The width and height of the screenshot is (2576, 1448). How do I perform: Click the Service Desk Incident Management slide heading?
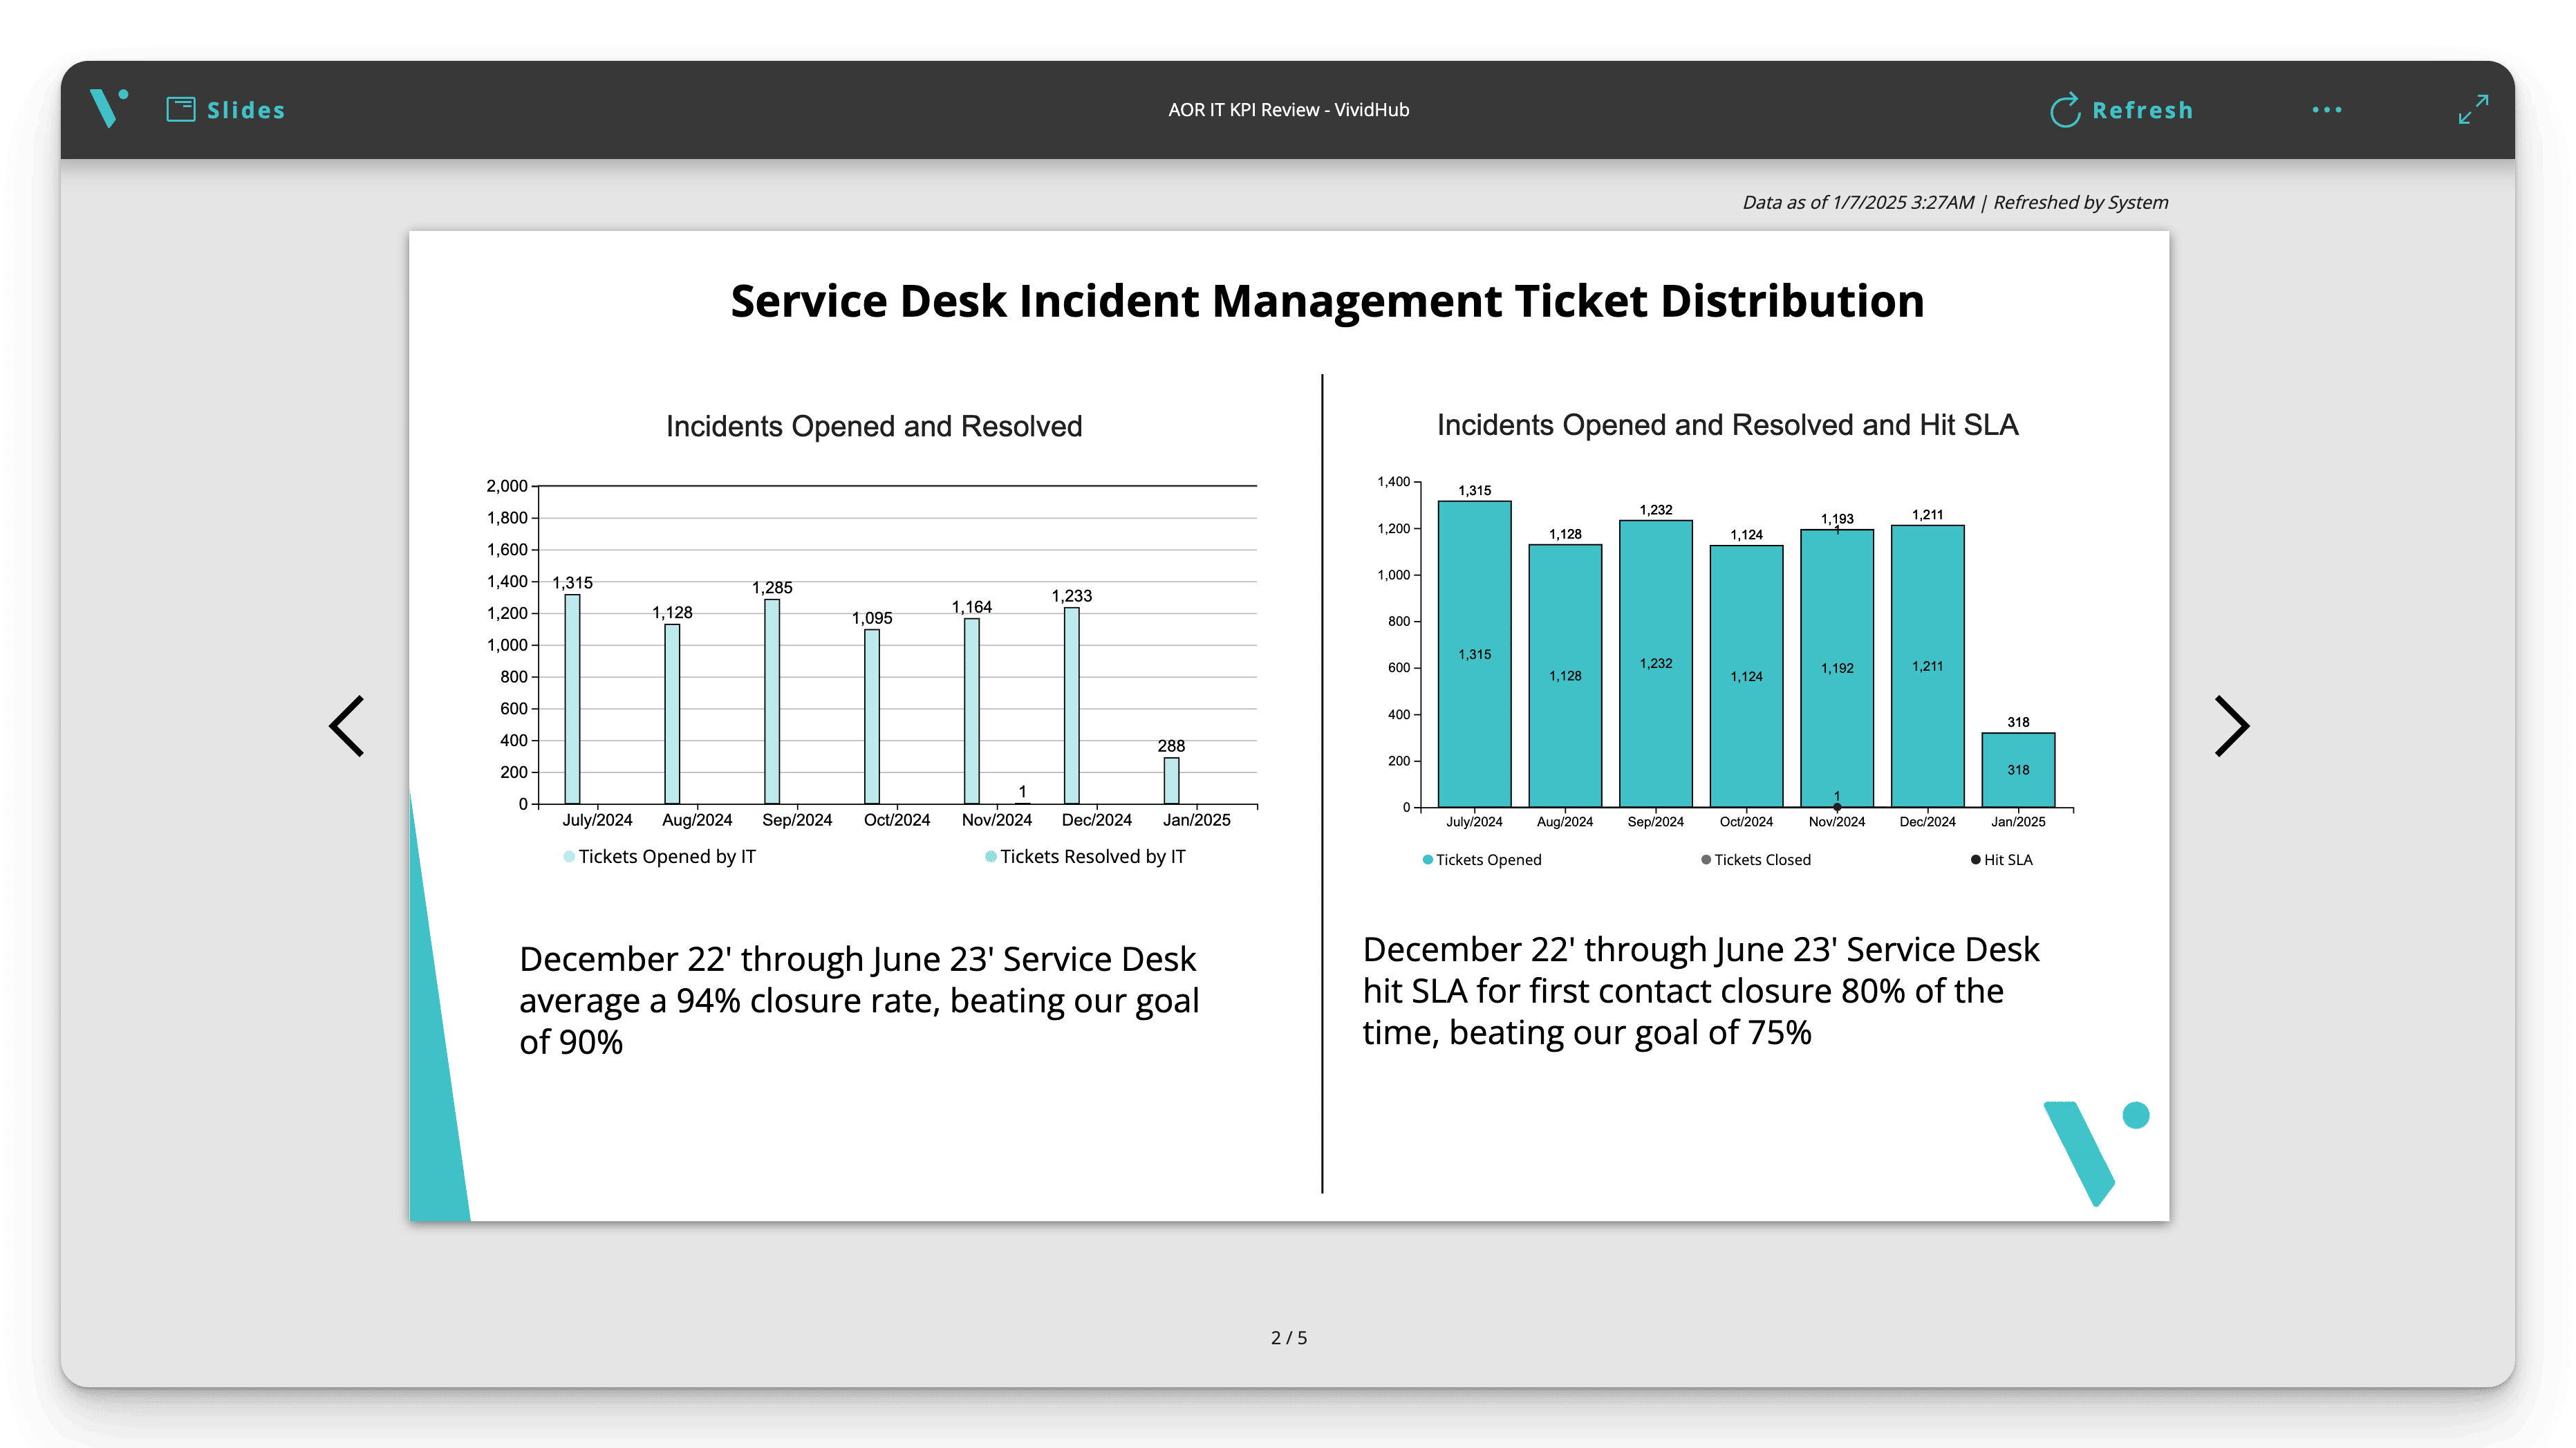pos(1327,301)
